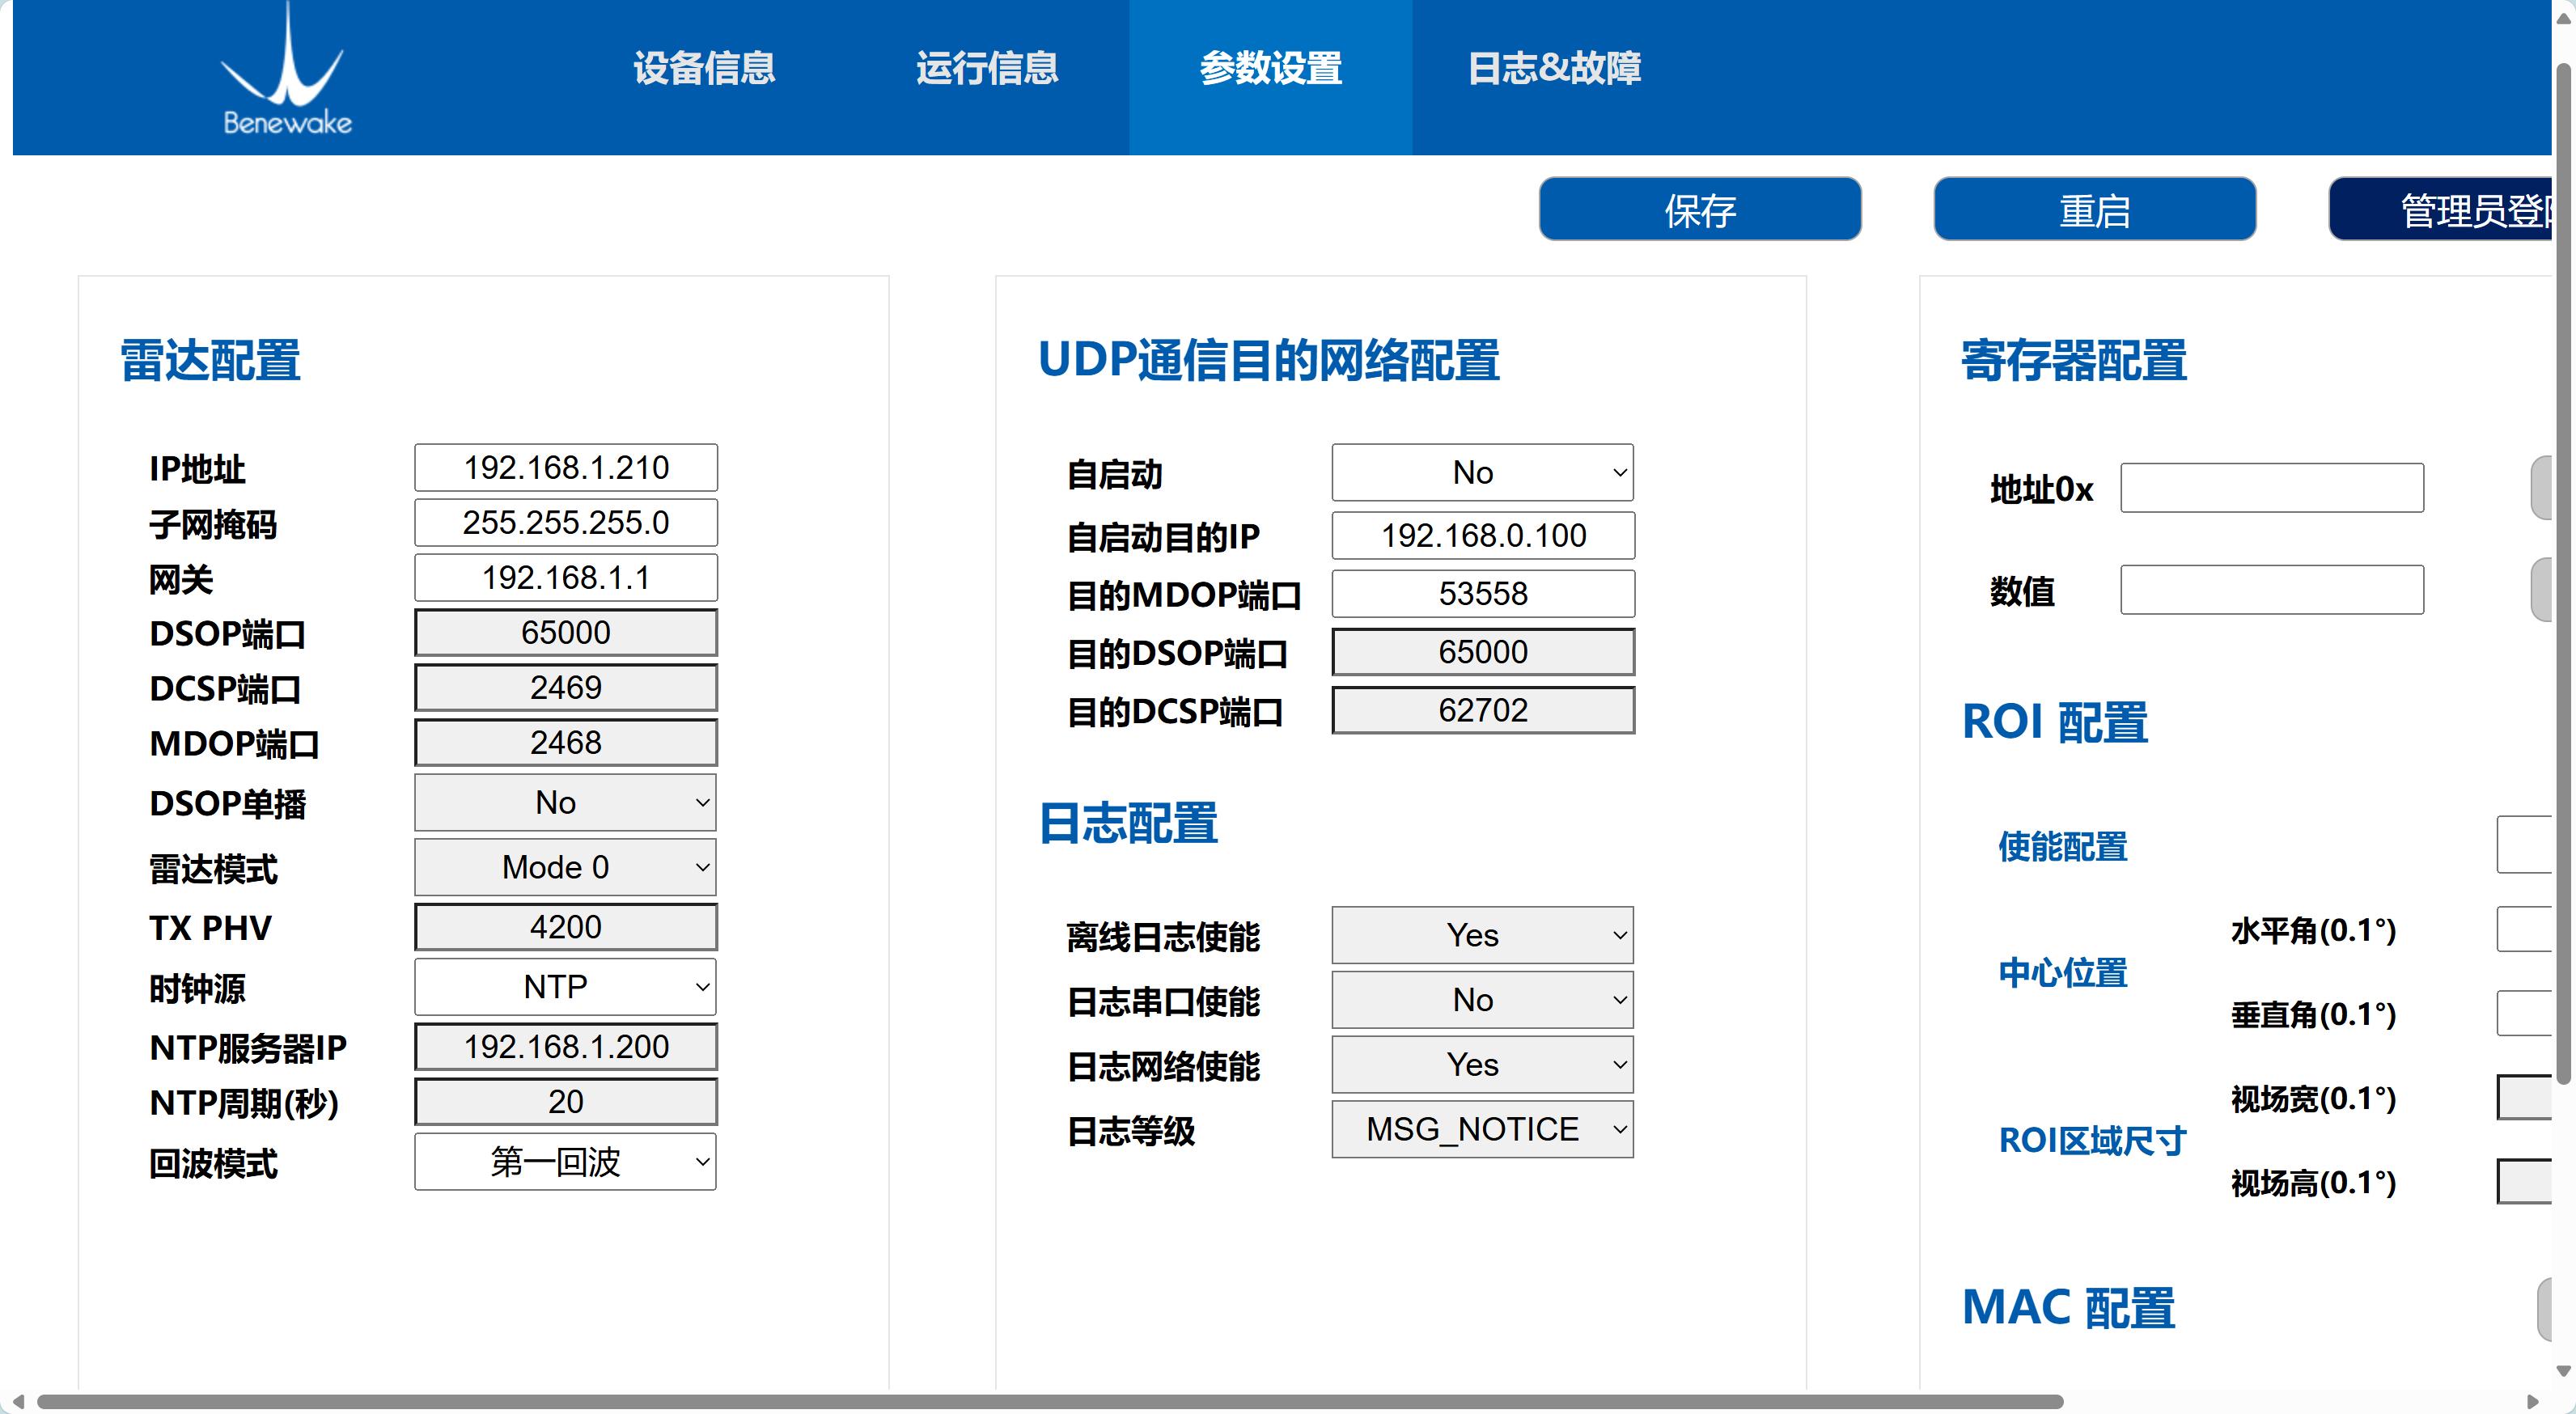Click the DCSP端口 field showing 2469
Viewport: 2576px width, 1414px height.
[566, 687]
